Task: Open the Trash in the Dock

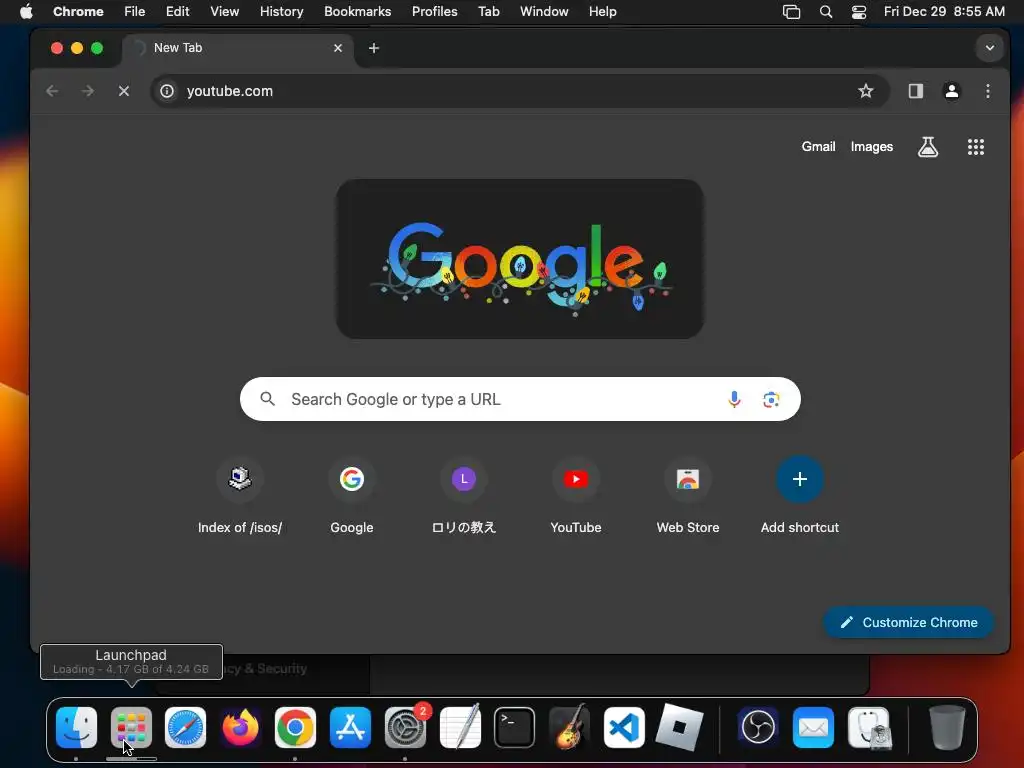Action: pos(947,728)
